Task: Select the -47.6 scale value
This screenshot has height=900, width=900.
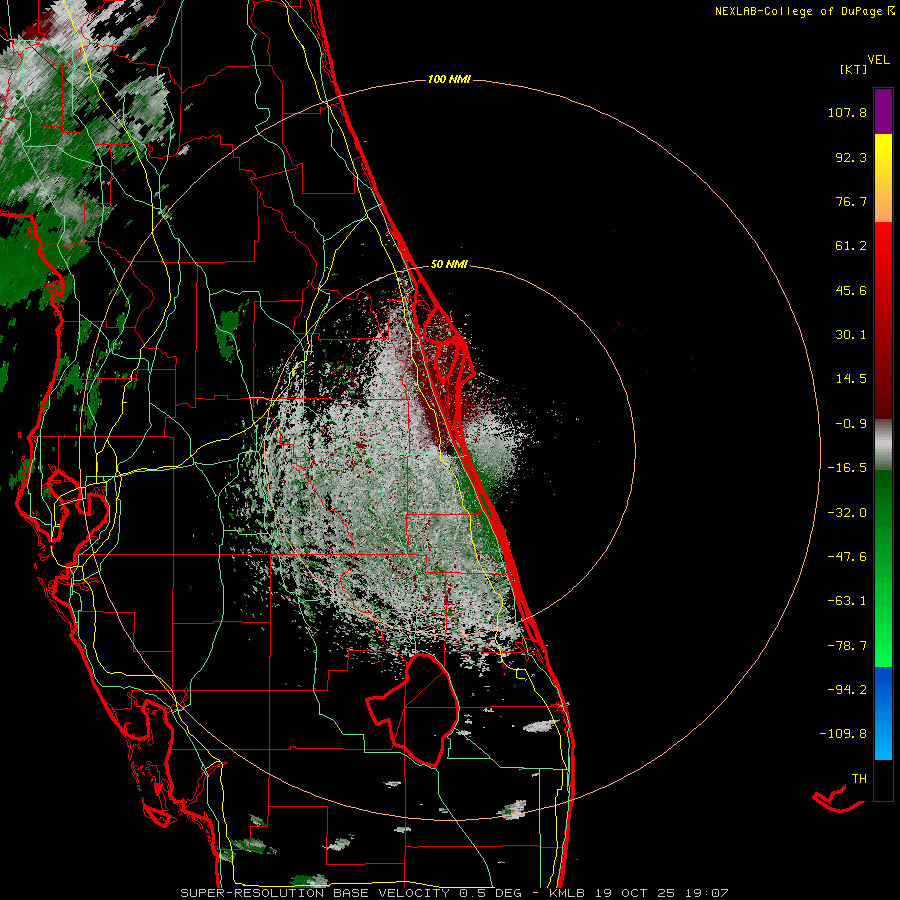Action: click(847, 557)
